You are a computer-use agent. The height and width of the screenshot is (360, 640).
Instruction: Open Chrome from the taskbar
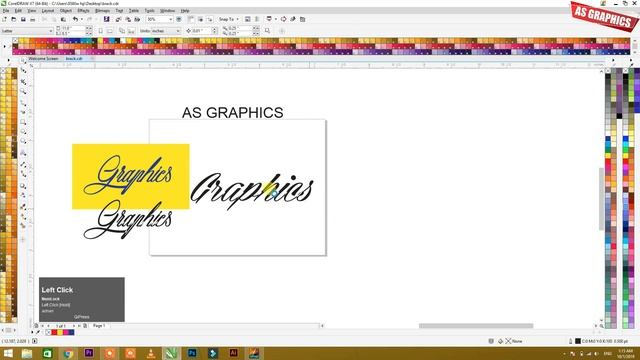click(68, 353)
